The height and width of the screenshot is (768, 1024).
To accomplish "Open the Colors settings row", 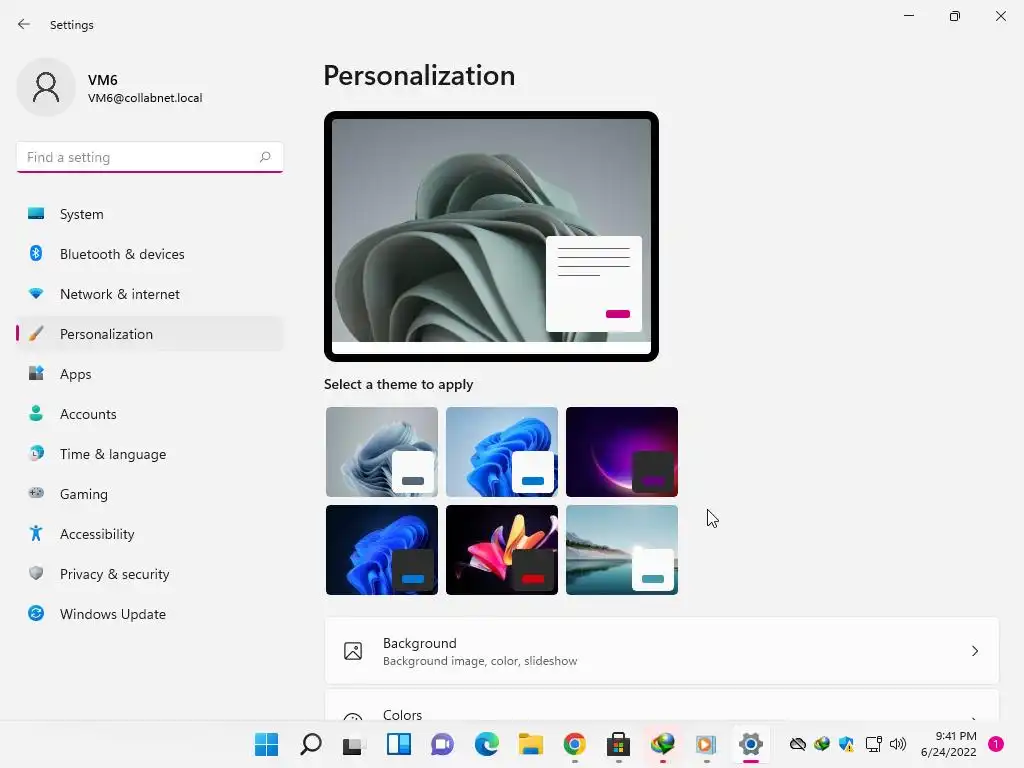I will 662,705.
